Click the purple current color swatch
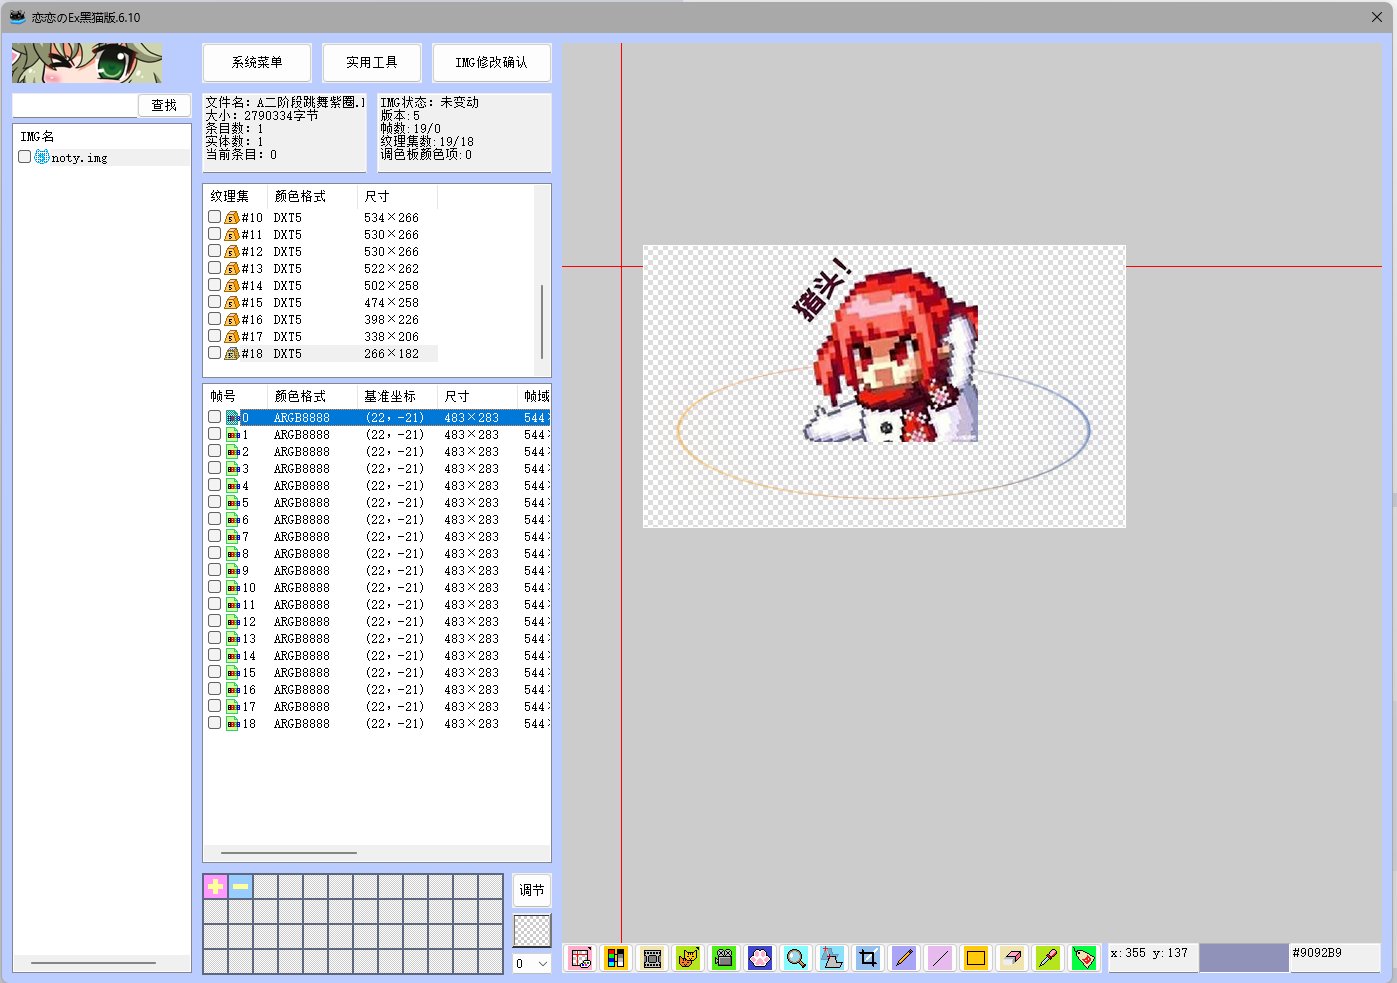This screenshot has width=1397, height=983. click(x=1244, y=957)
